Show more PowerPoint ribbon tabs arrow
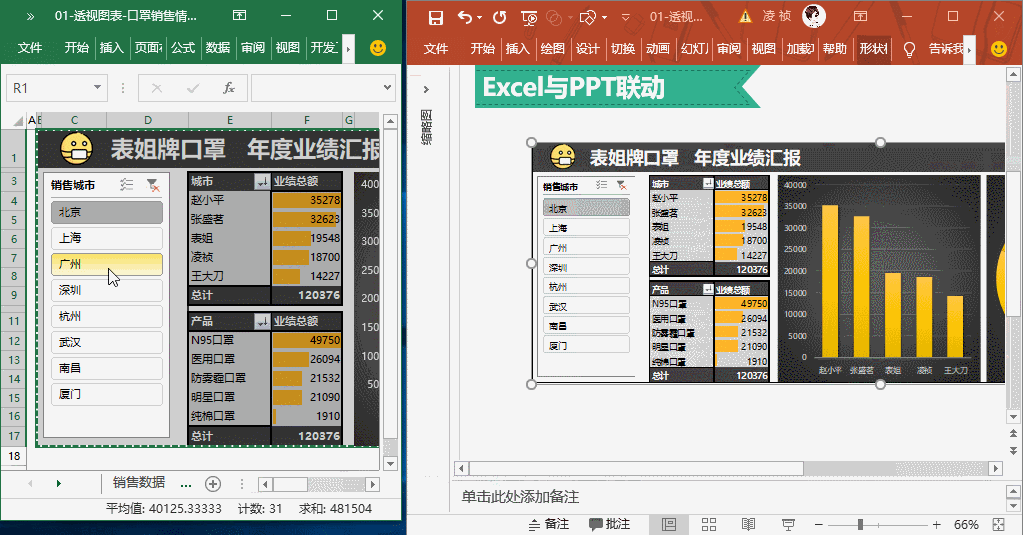 point(970,49)
